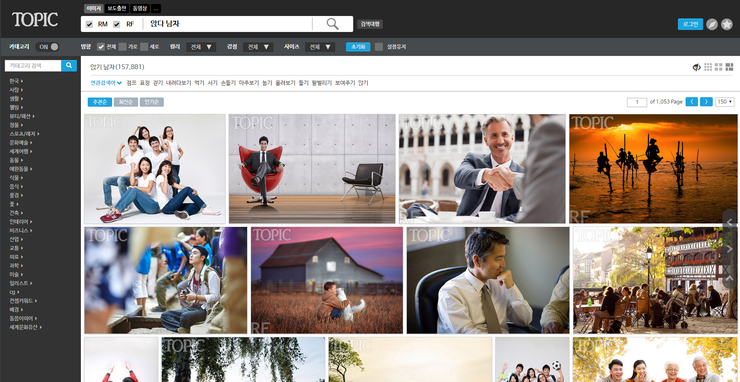
Task: Switch the category ON toggle off
Action: 48,47
